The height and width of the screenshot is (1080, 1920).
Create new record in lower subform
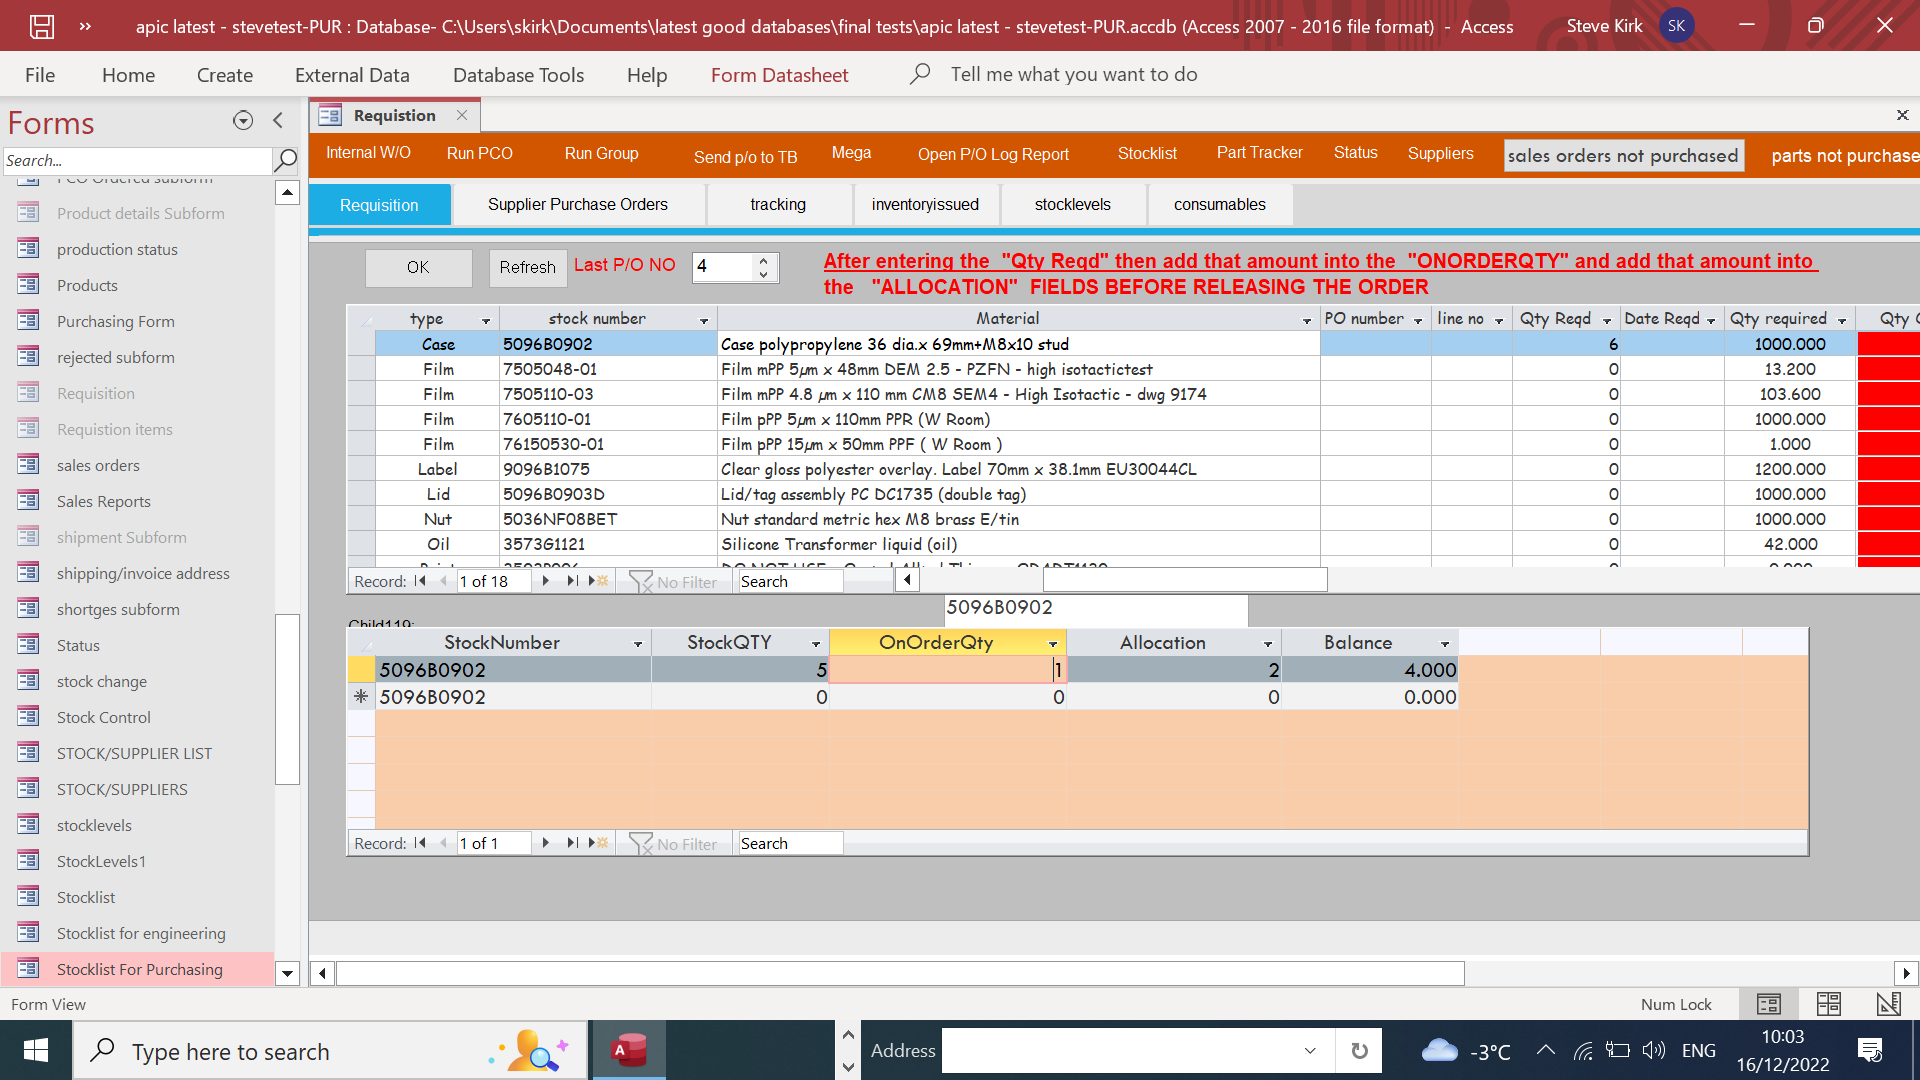click(598, 843)
